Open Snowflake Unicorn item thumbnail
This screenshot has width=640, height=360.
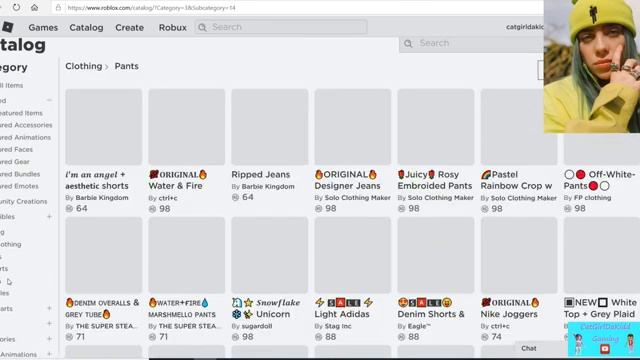[270, 255]
